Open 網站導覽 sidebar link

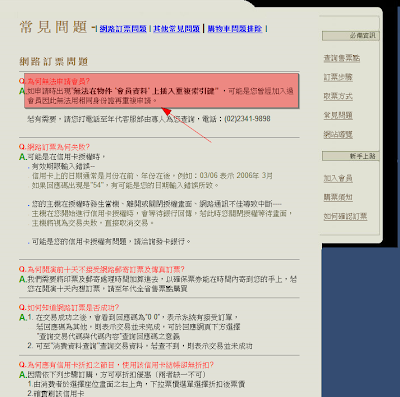pos(338,135)
